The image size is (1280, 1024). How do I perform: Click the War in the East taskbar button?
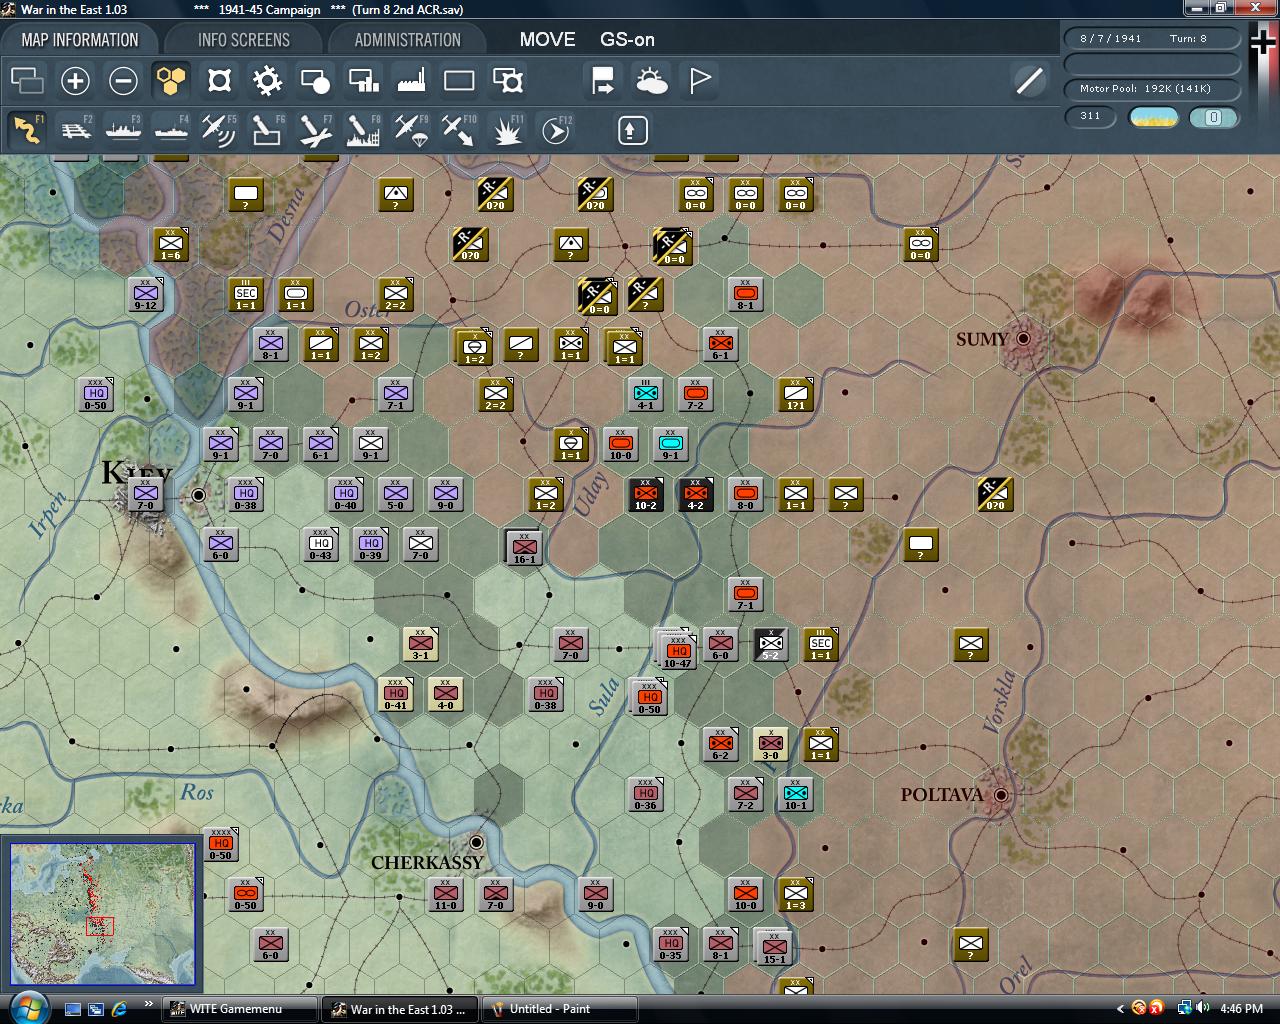[x=400, y=1009]
